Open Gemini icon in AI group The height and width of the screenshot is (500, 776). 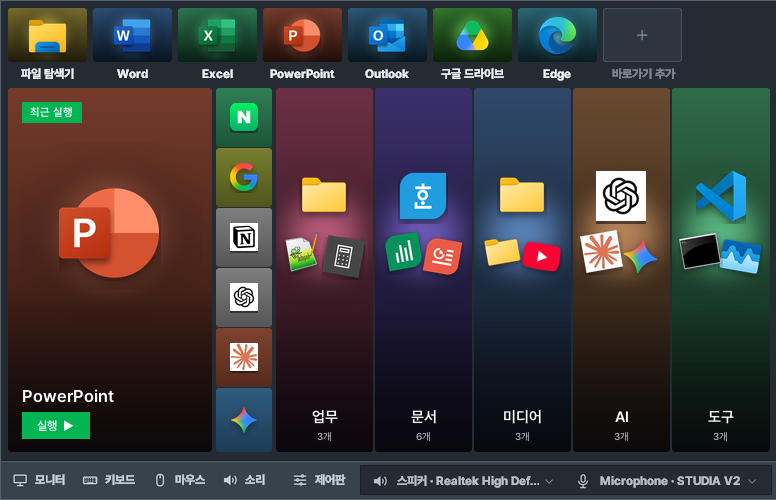tap(640, 257)
